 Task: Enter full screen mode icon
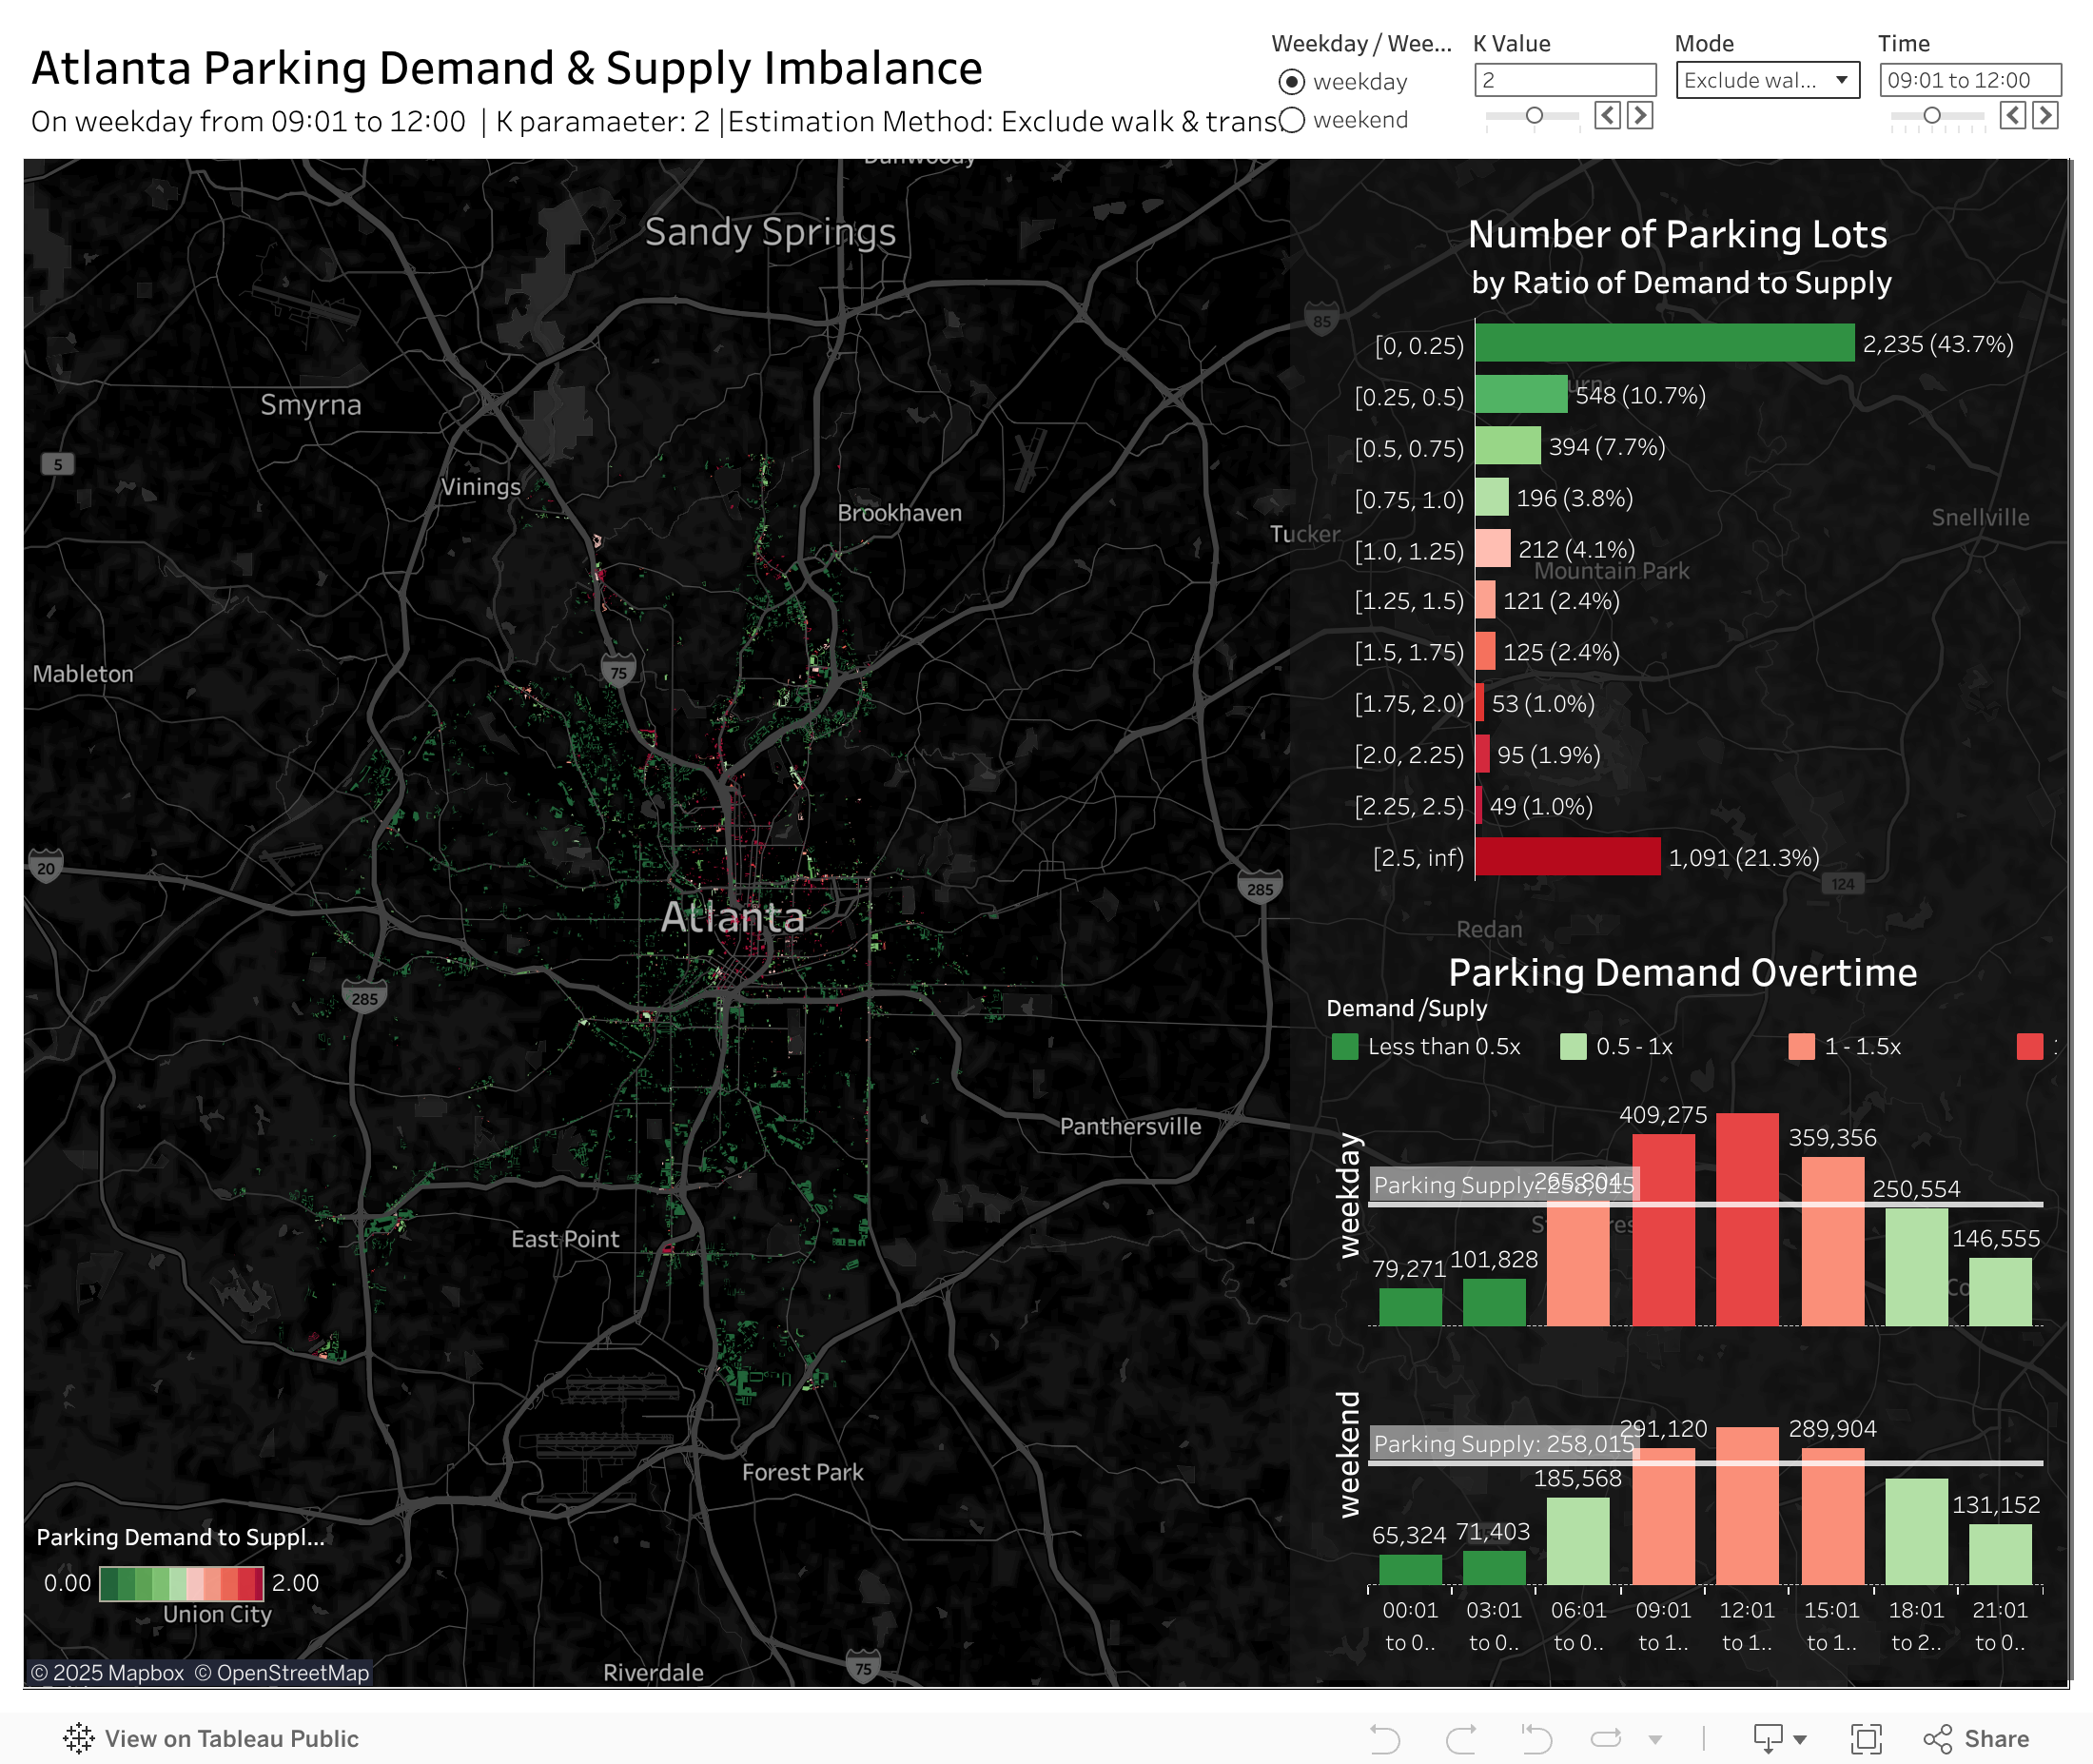tap(1866, 1739)
